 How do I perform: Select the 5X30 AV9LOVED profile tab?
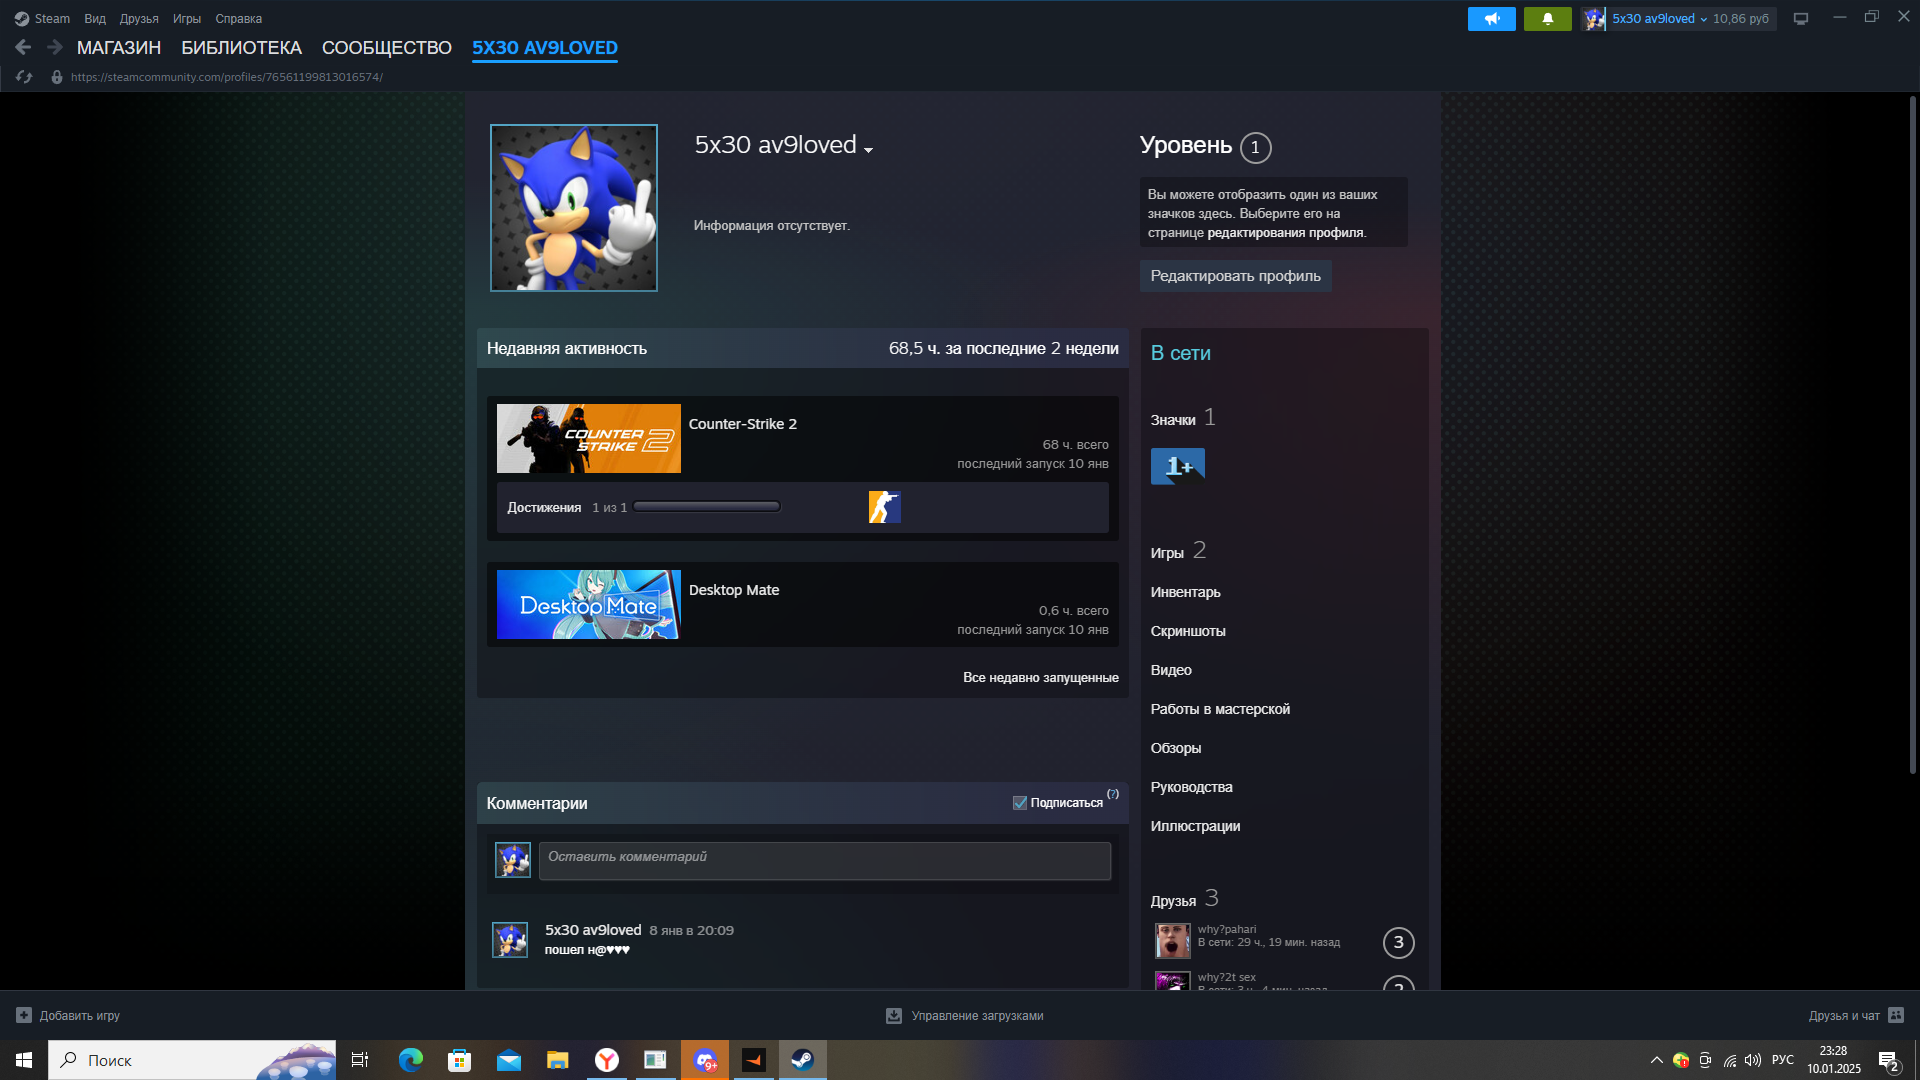(x=545, y=48)
